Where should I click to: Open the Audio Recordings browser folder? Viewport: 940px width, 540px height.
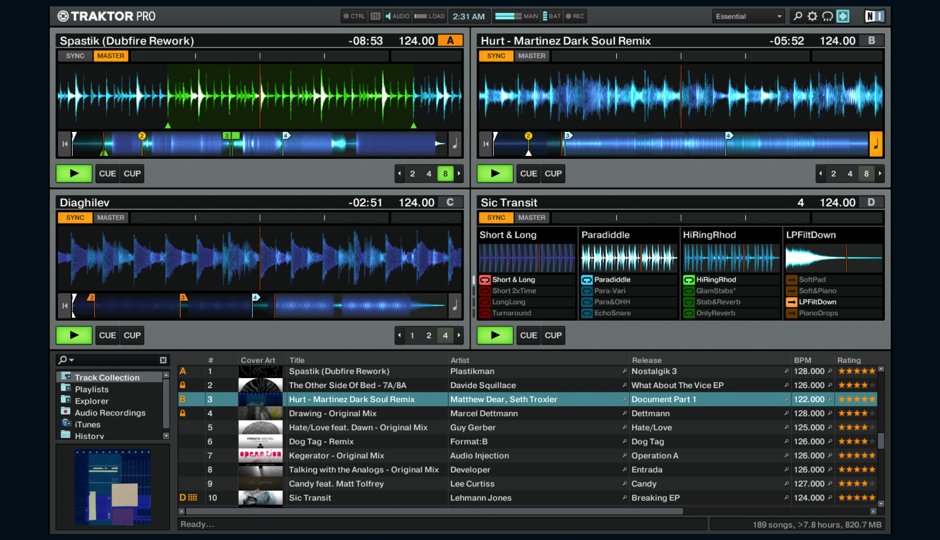[x=109, y=412]
